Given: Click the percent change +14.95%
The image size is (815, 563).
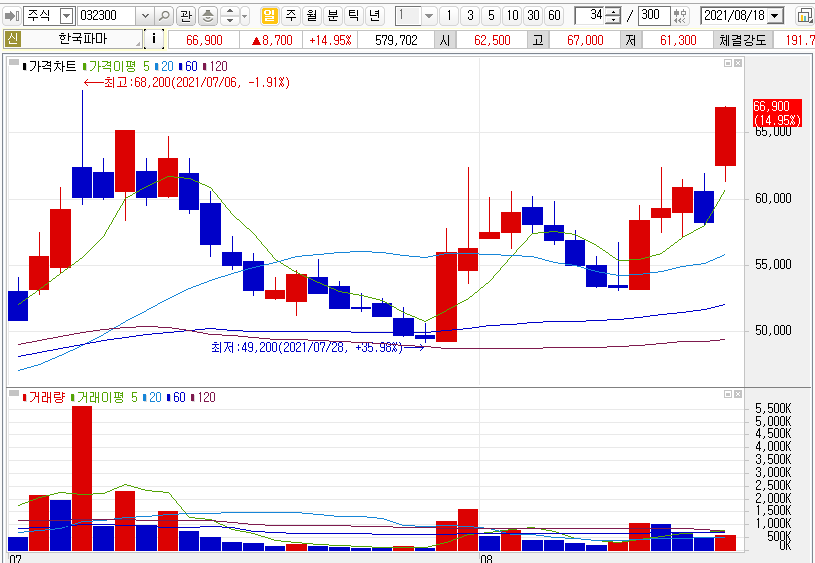Looking at the screenshot, I should point(330,40).
